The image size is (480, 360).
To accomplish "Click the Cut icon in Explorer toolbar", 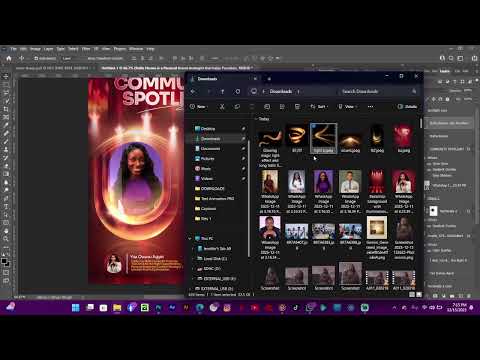I will tap(222, 107).
